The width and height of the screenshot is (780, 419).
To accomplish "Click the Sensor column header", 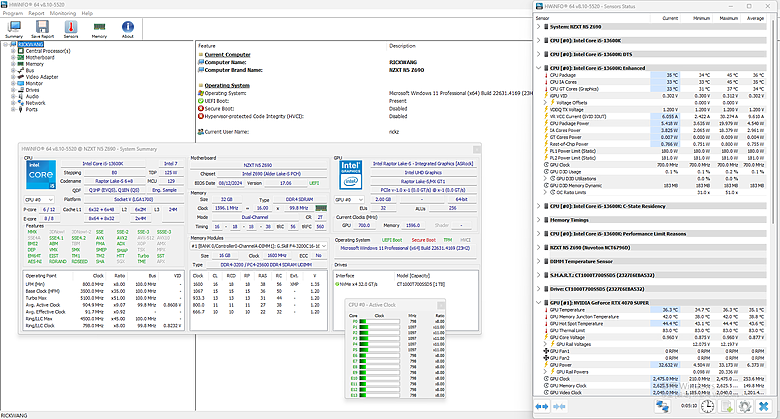I will tap(592, 18).
